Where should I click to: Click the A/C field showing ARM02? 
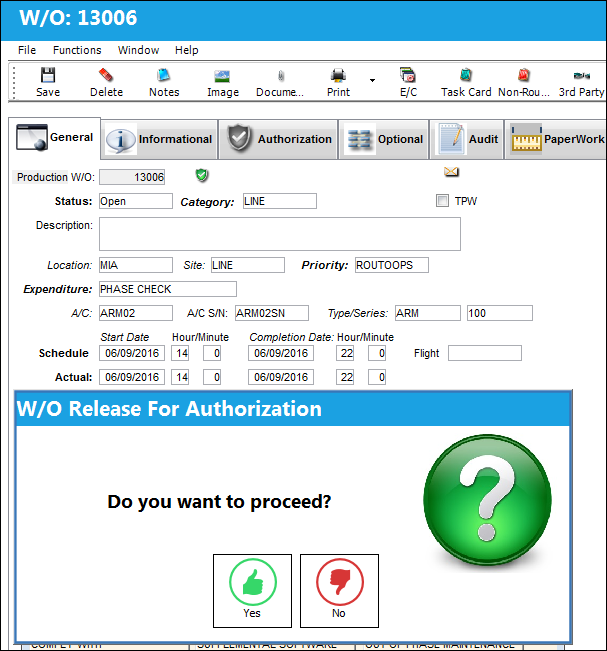[136, 313]
